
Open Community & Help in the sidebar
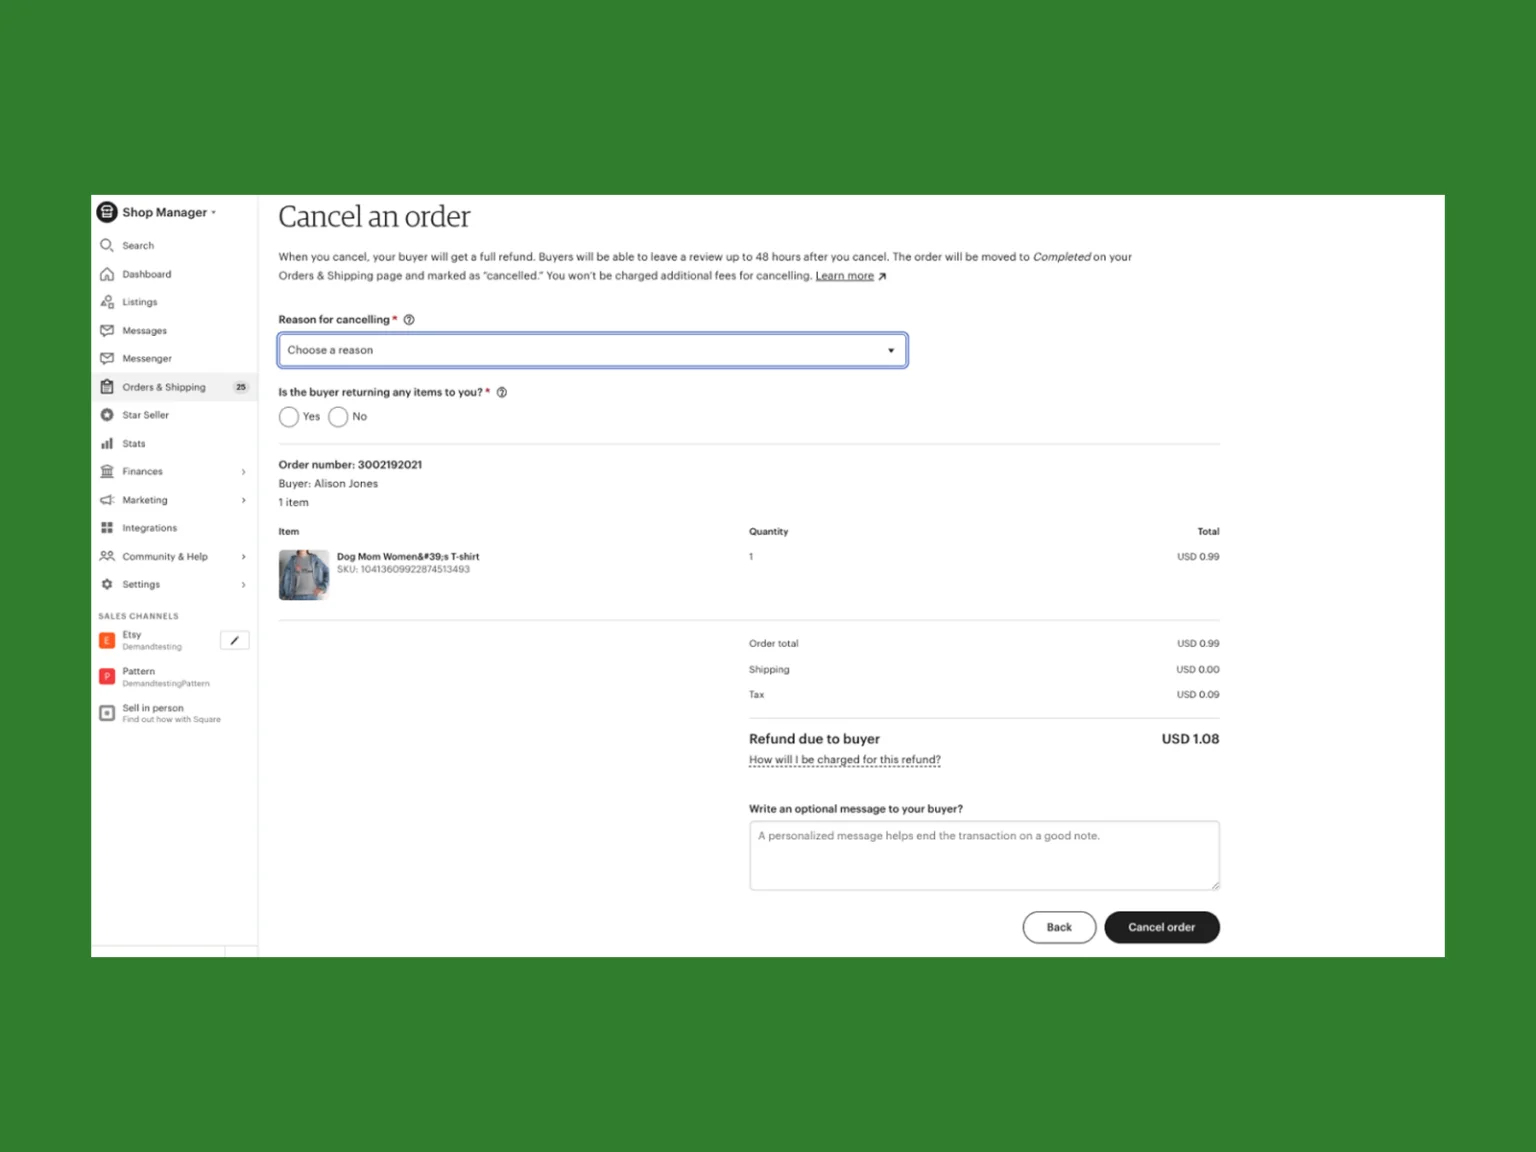tap(165, 556)
